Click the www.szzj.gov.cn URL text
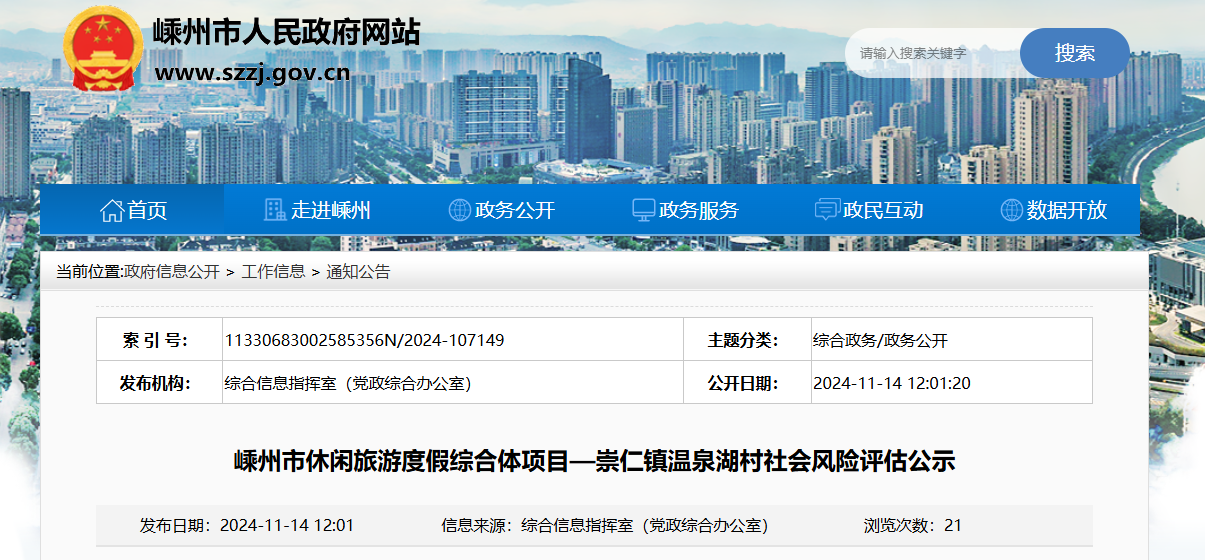1205x560 pixels. coord(252,73)
